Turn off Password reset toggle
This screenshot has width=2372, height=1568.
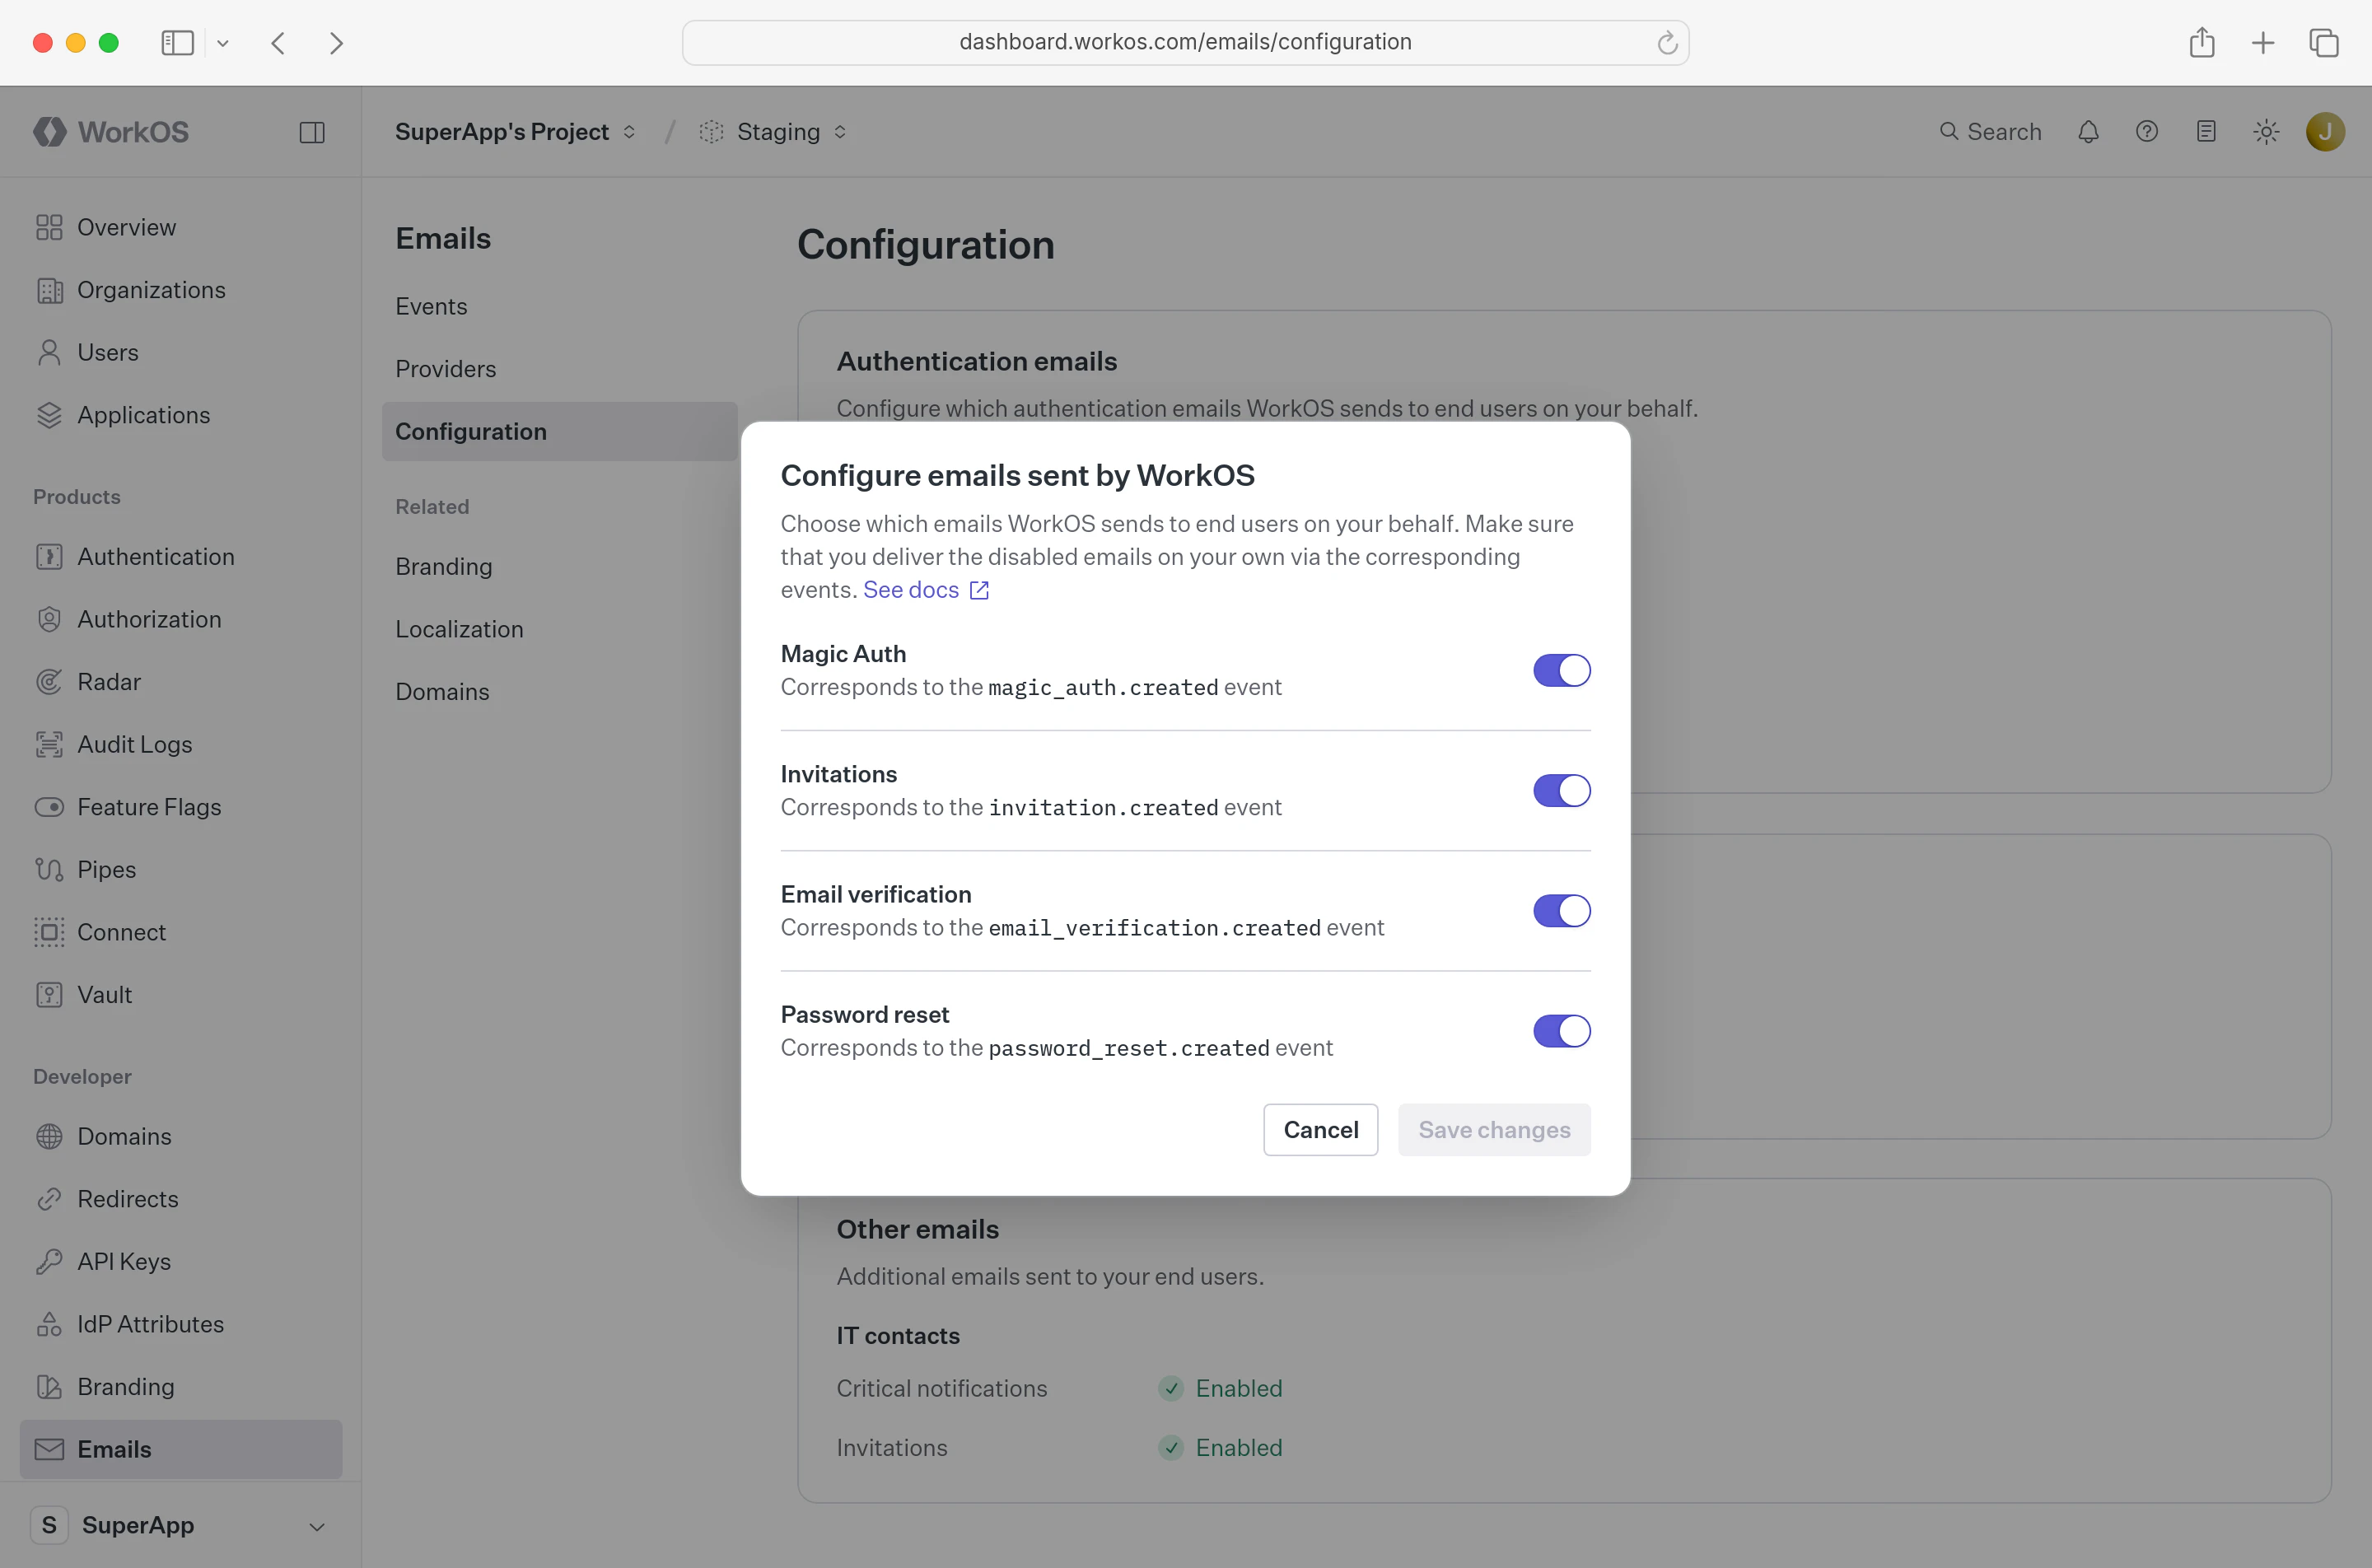point(1561,1030)
